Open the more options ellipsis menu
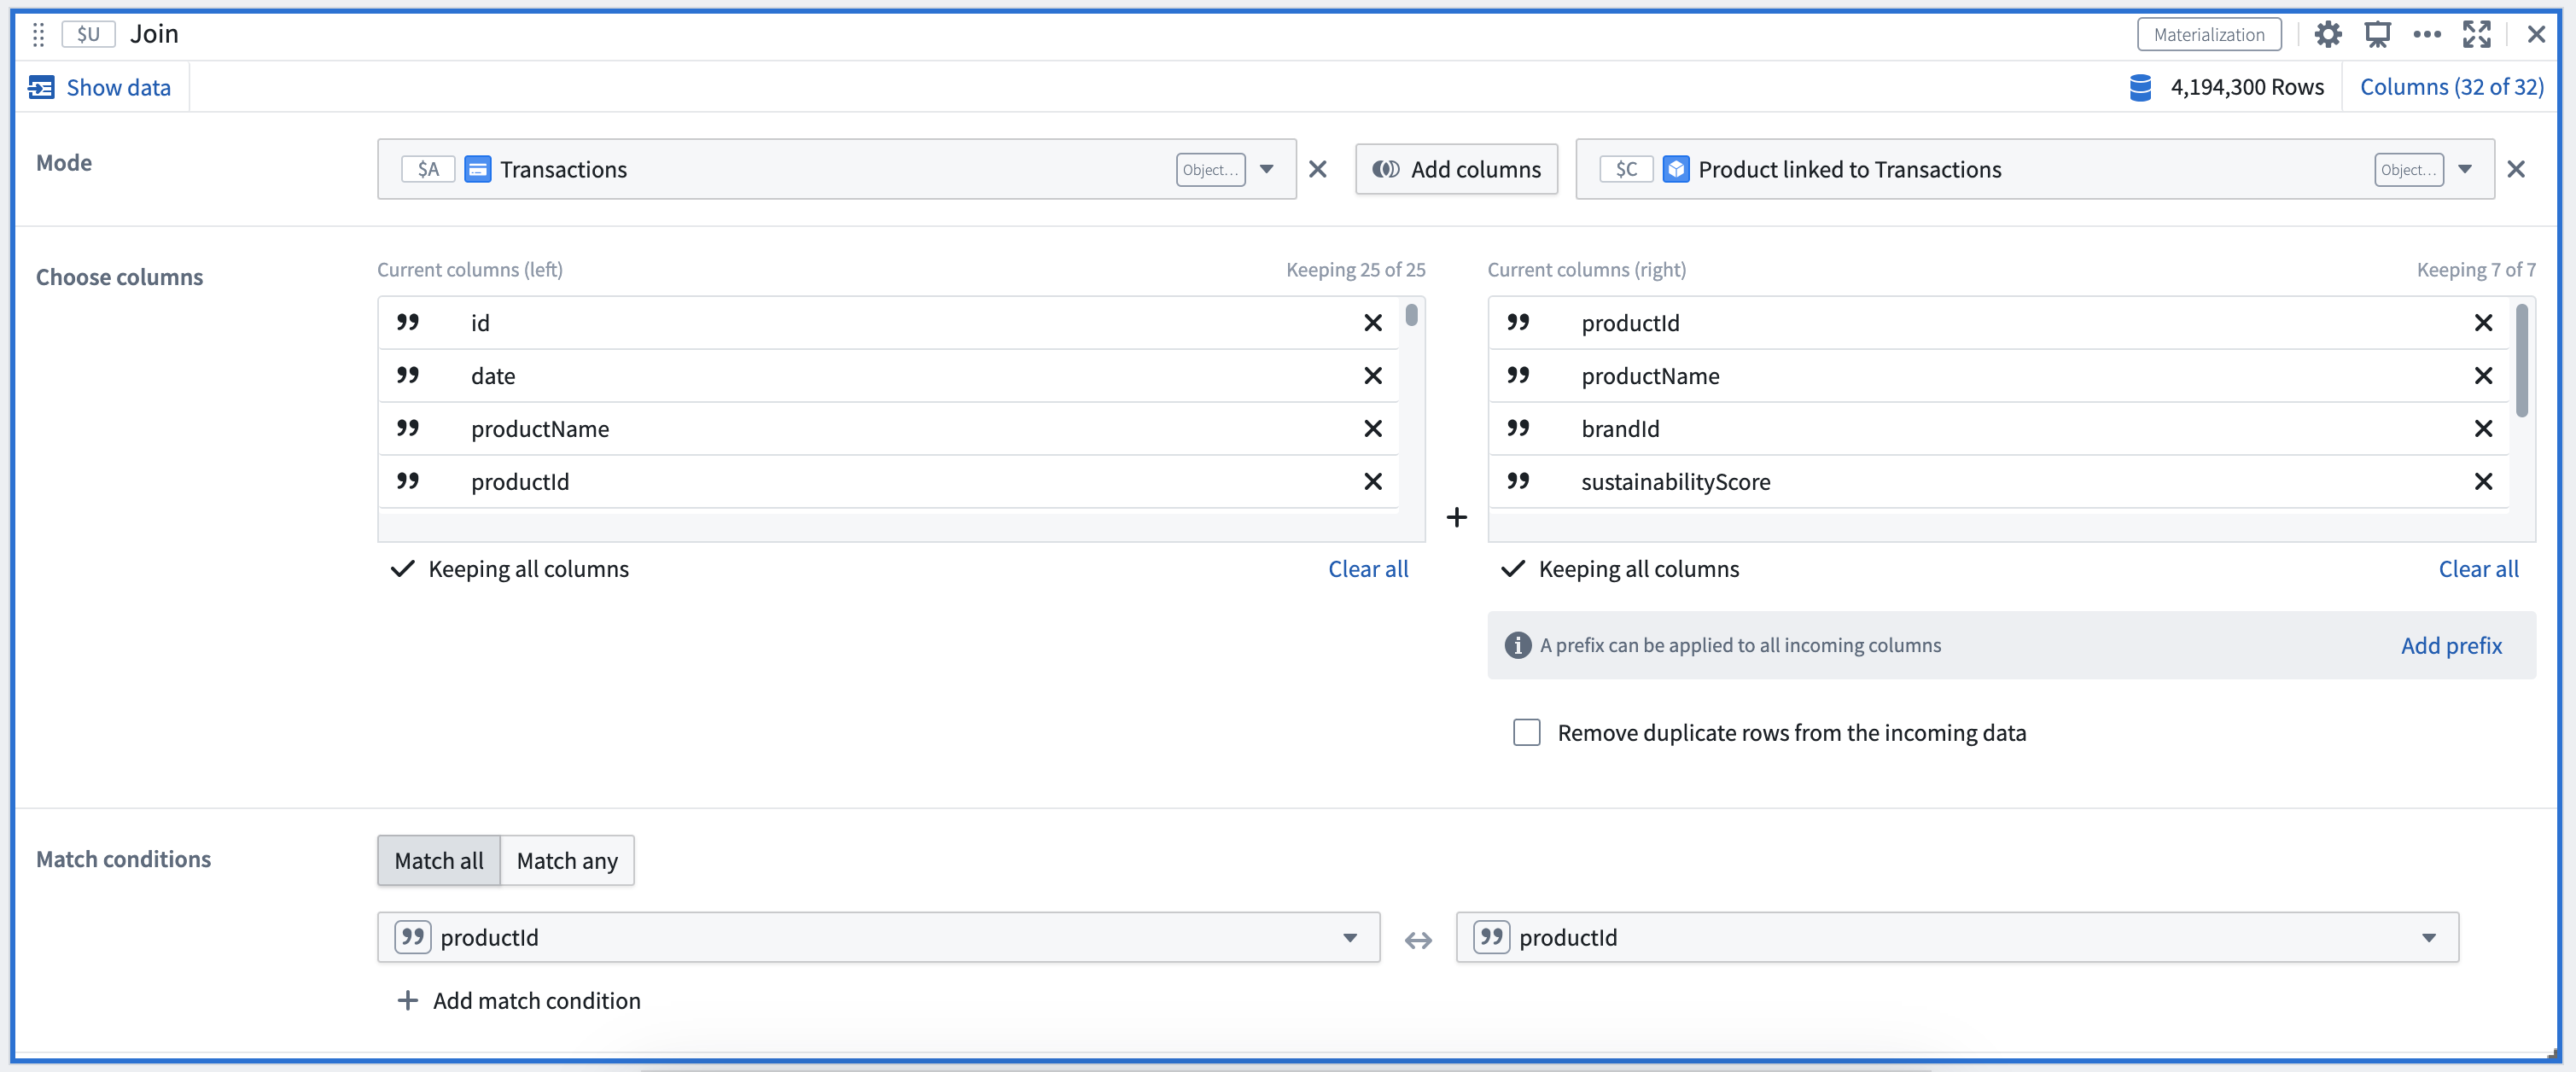Image resolution: width=2576 pixels, height=1072 pixels. pyautogui.click(x=2426, y=34)
